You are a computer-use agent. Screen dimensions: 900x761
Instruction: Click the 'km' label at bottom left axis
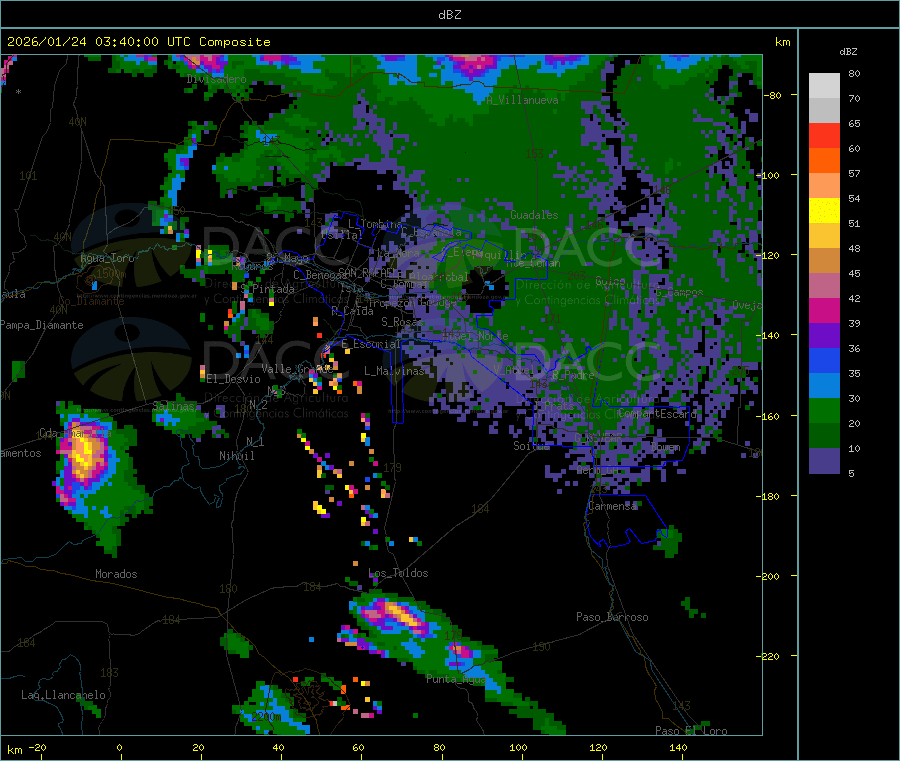(x=14, y=750)
